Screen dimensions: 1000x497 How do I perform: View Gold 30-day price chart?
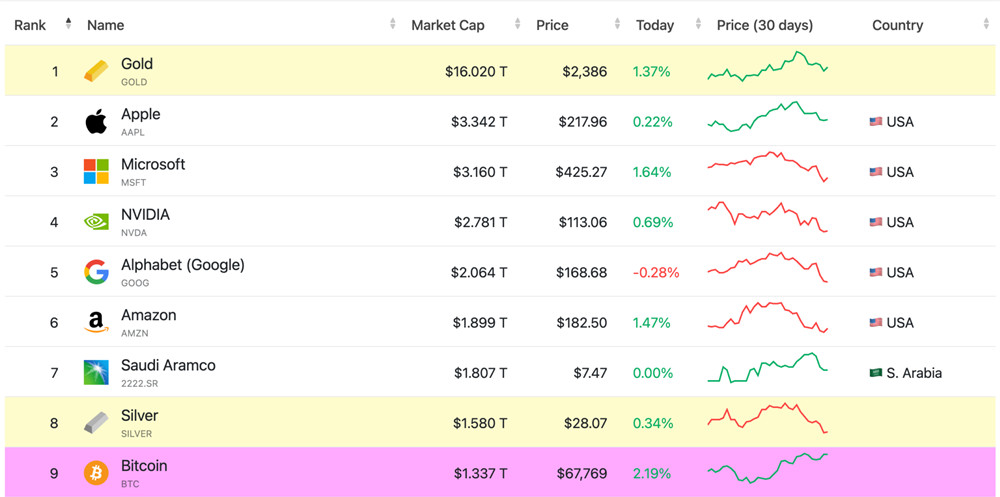point(767,68)
